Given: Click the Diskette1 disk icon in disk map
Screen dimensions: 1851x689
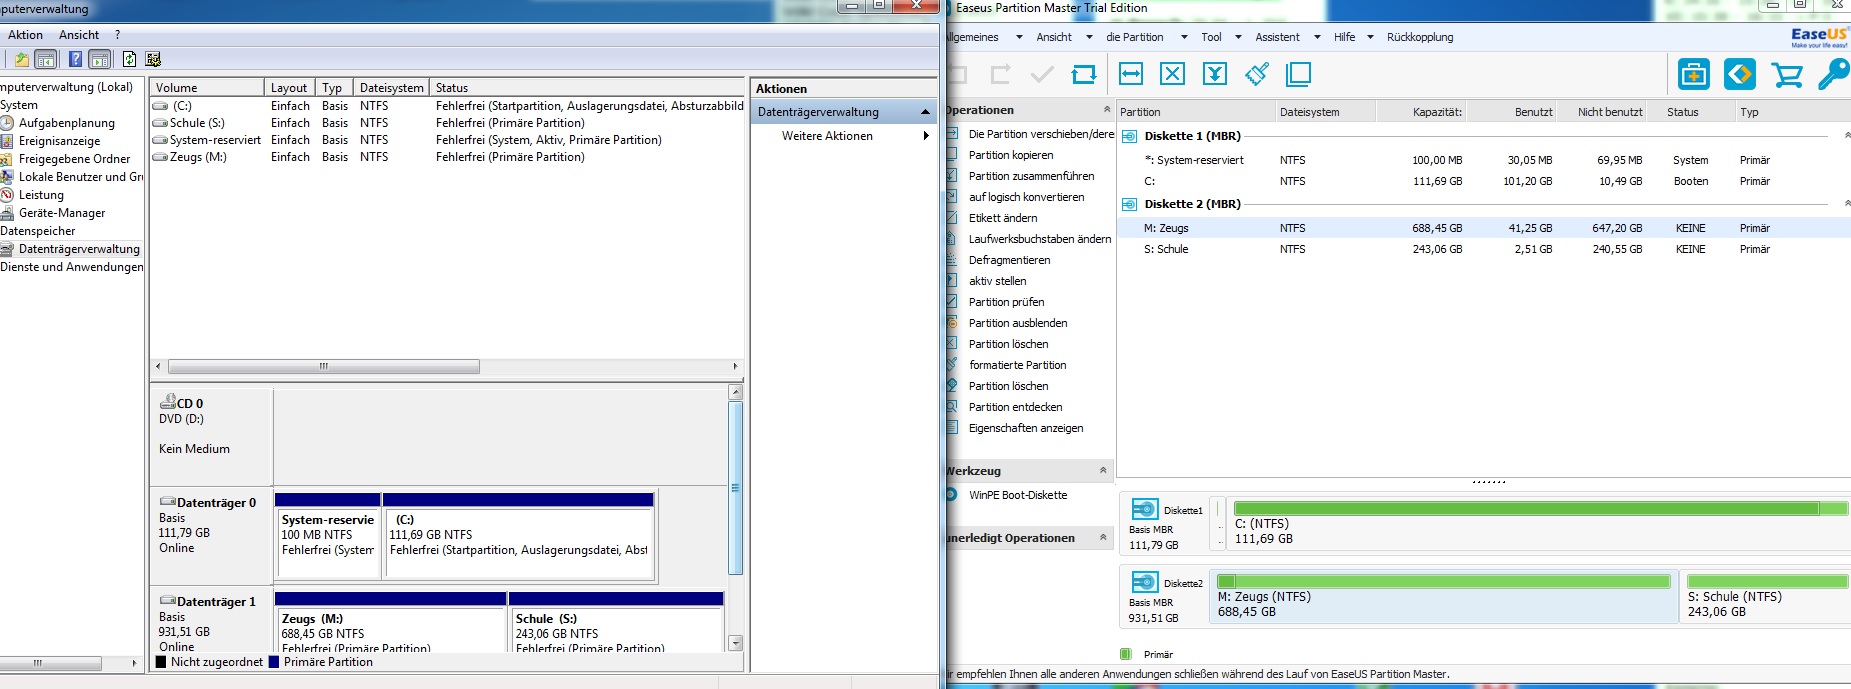Looking at the screenshot, I should [1144, 510].
